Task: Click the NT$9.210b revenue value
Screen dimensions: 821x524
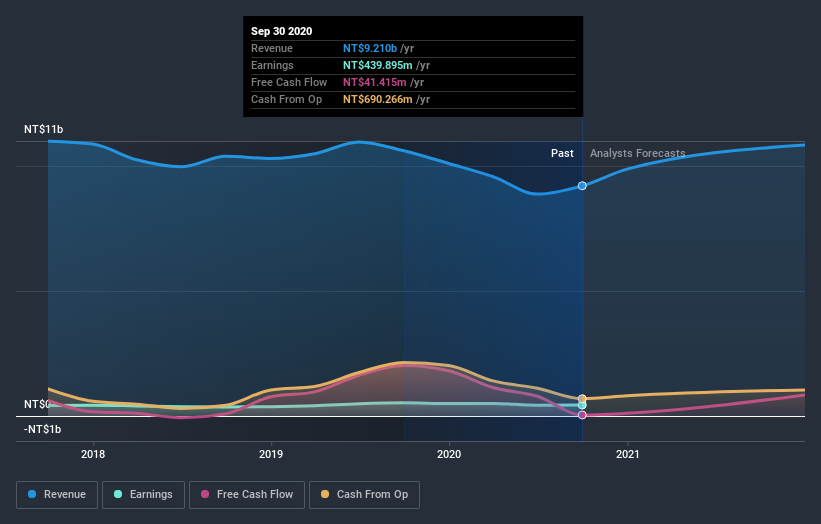Action: pos(370,48)
